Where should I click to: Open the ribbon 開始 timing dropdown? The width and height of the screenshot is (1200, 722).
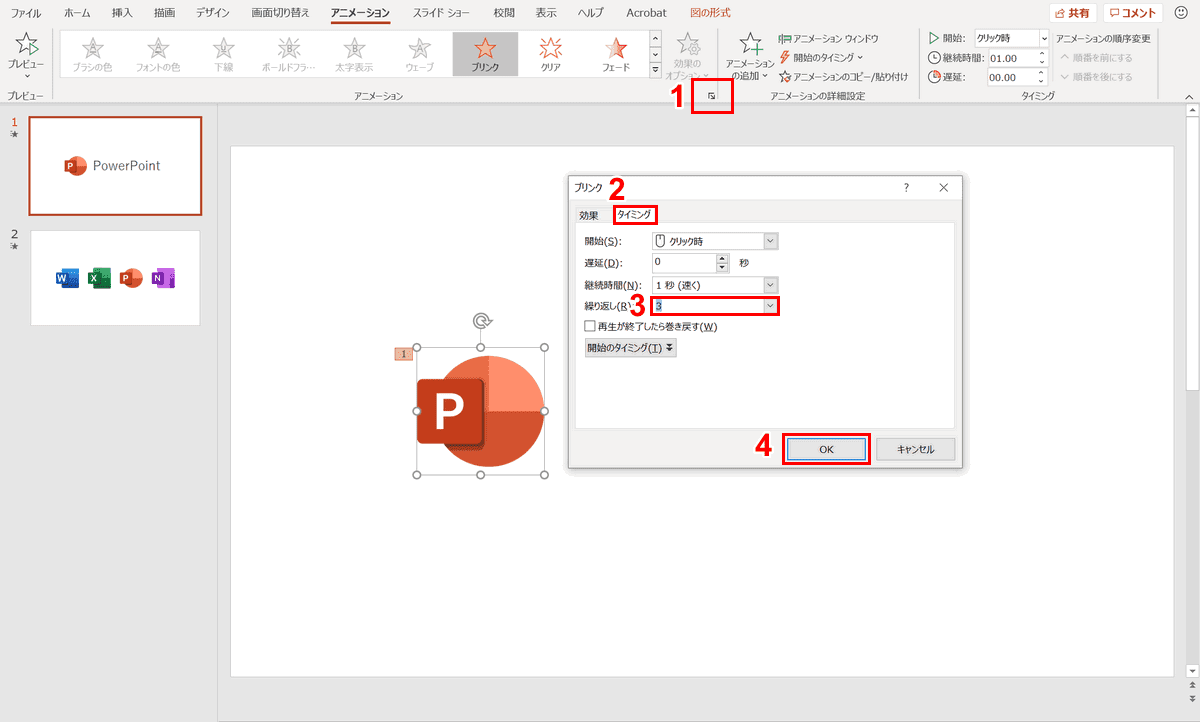pyautogui.click(x=1044, y=38)
